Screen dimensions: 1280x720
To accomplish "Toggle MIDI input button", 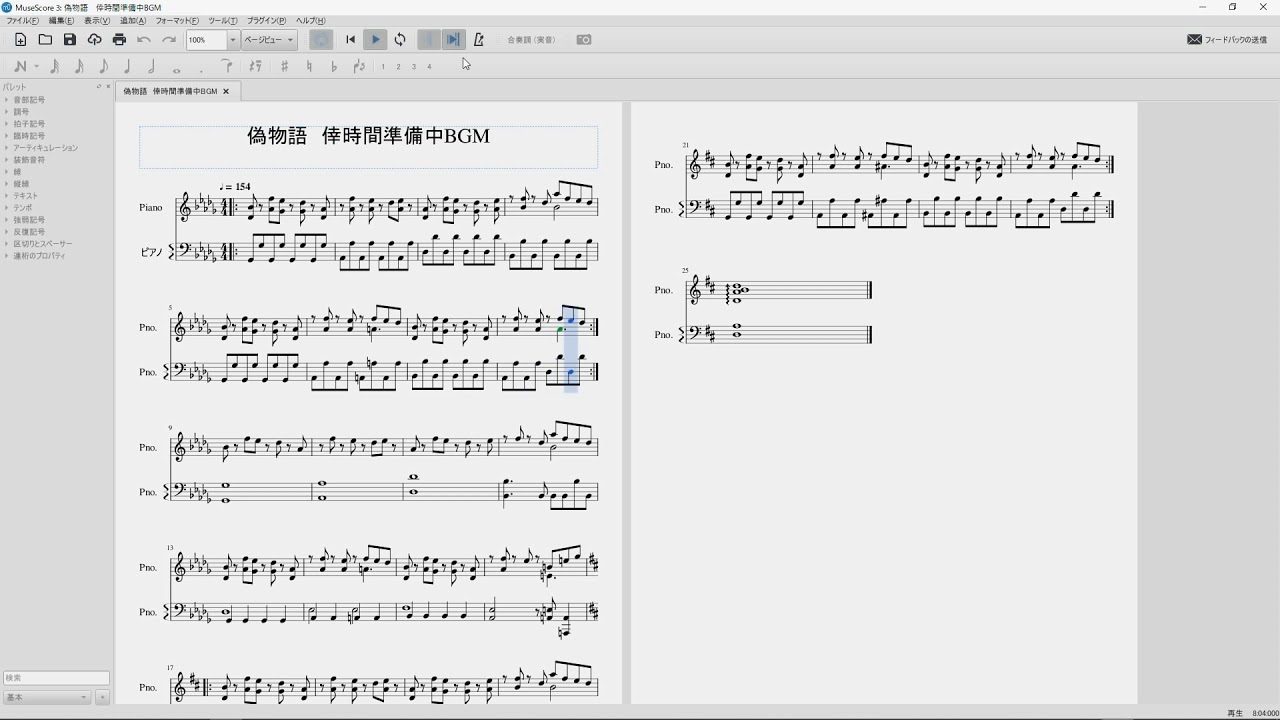I will click(x=321, y=40).
